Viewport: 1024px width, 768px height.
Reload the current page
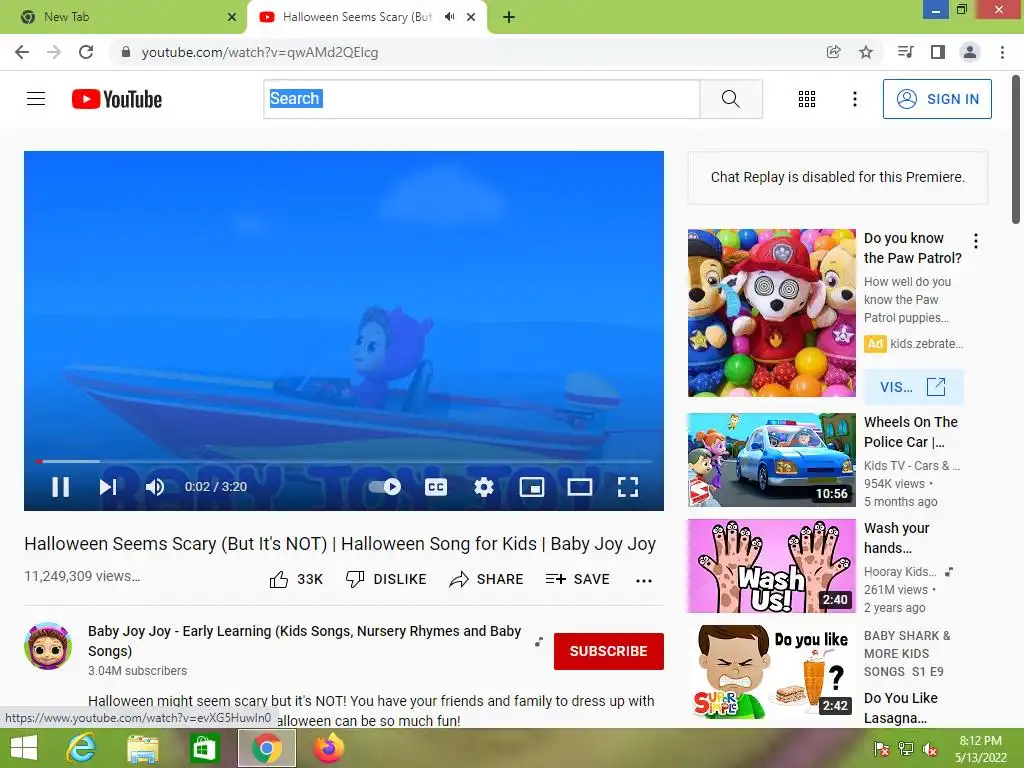point(86,52)
